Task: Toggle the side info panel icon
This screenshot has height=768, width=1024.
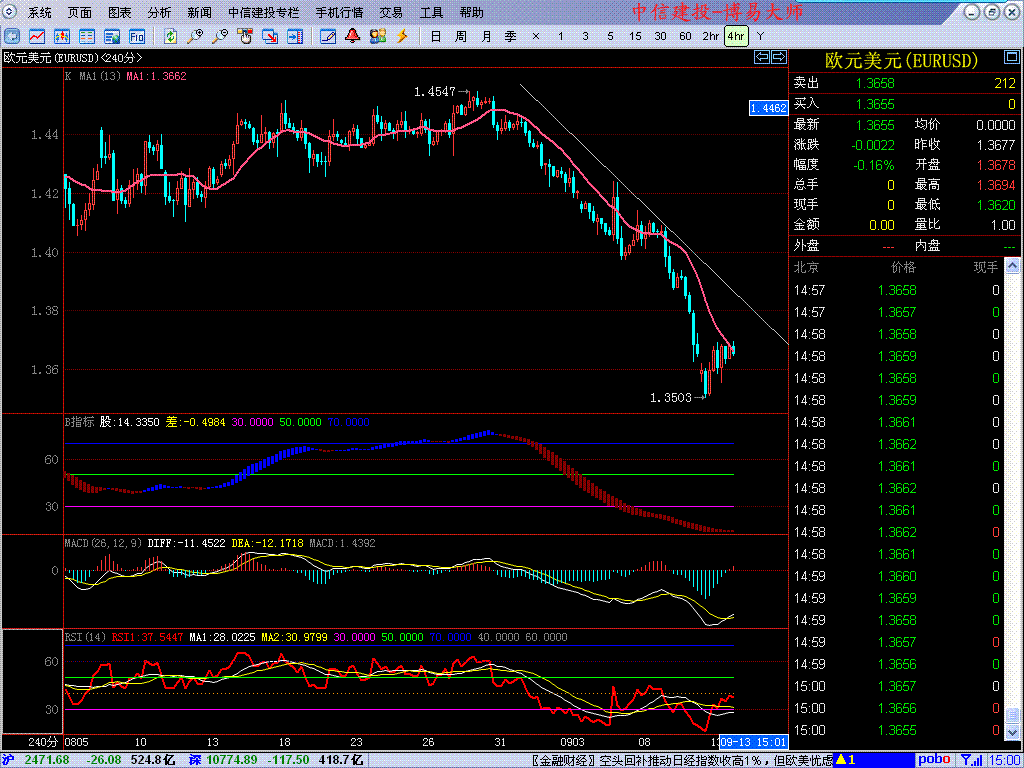Action: (295, 36)
